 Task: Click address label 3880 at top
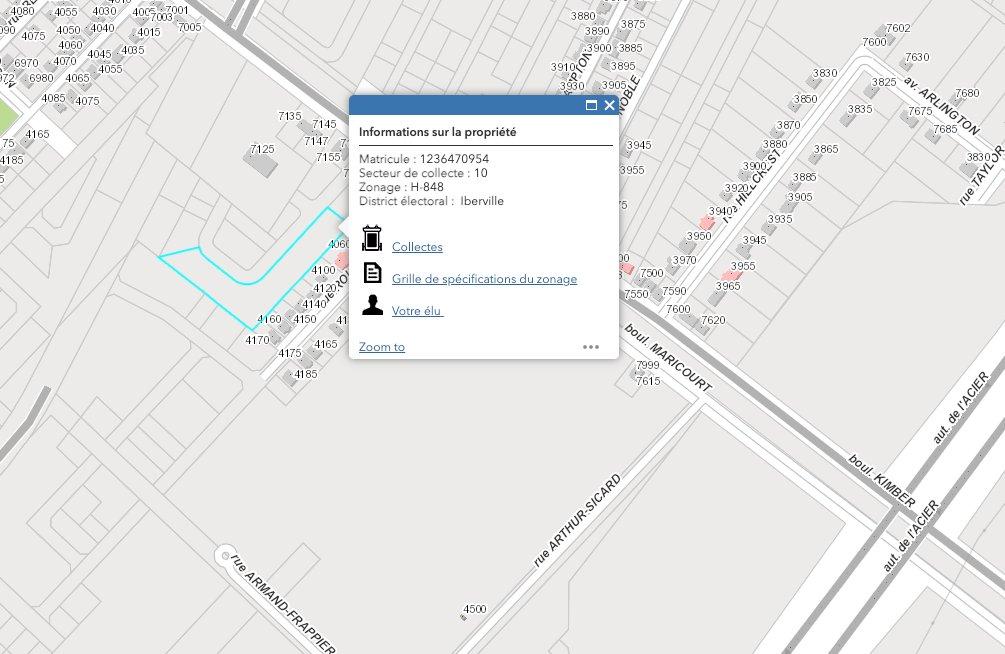(x=583, y=16)
